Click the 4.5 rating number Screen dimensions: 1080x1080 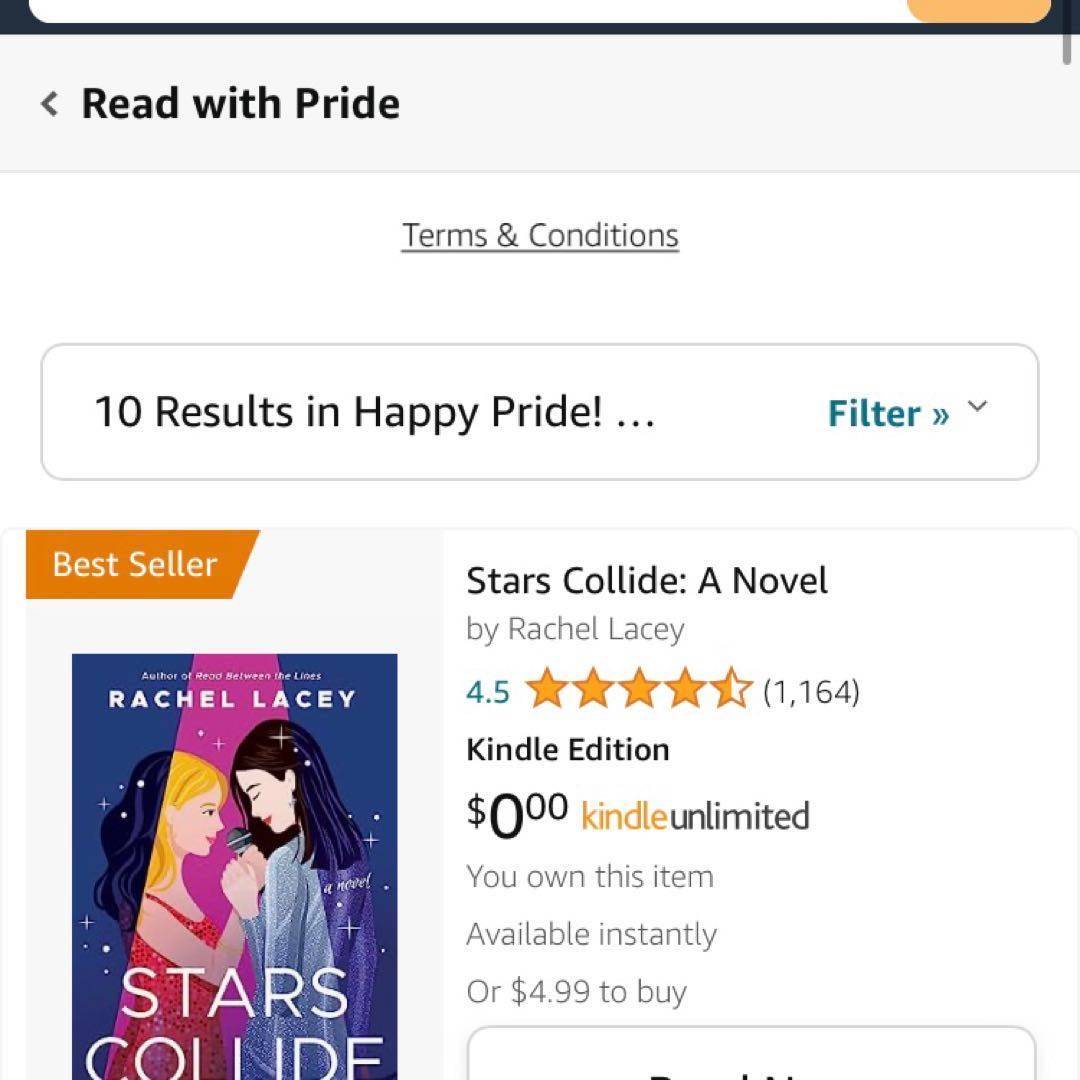point(488,692)
